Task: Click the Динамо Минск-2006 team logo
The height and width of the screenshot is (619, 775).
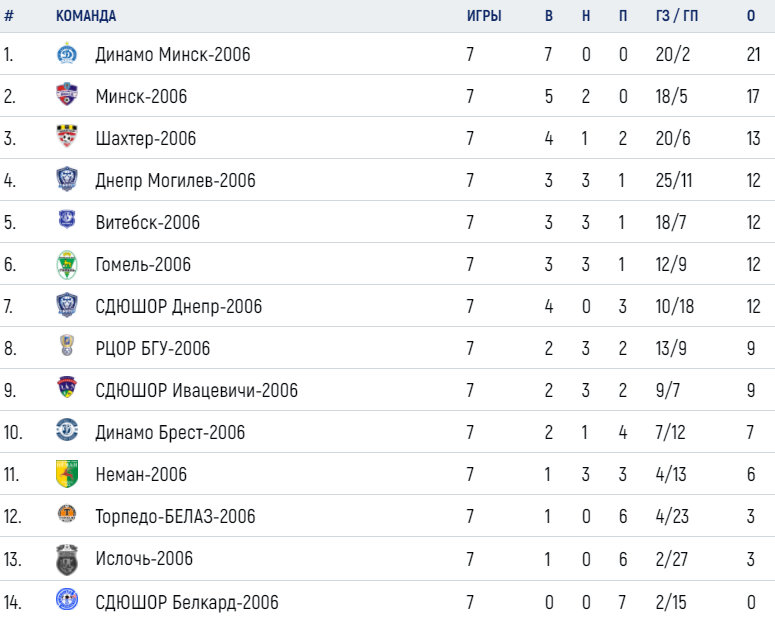Action: click(x=67, y=54)
